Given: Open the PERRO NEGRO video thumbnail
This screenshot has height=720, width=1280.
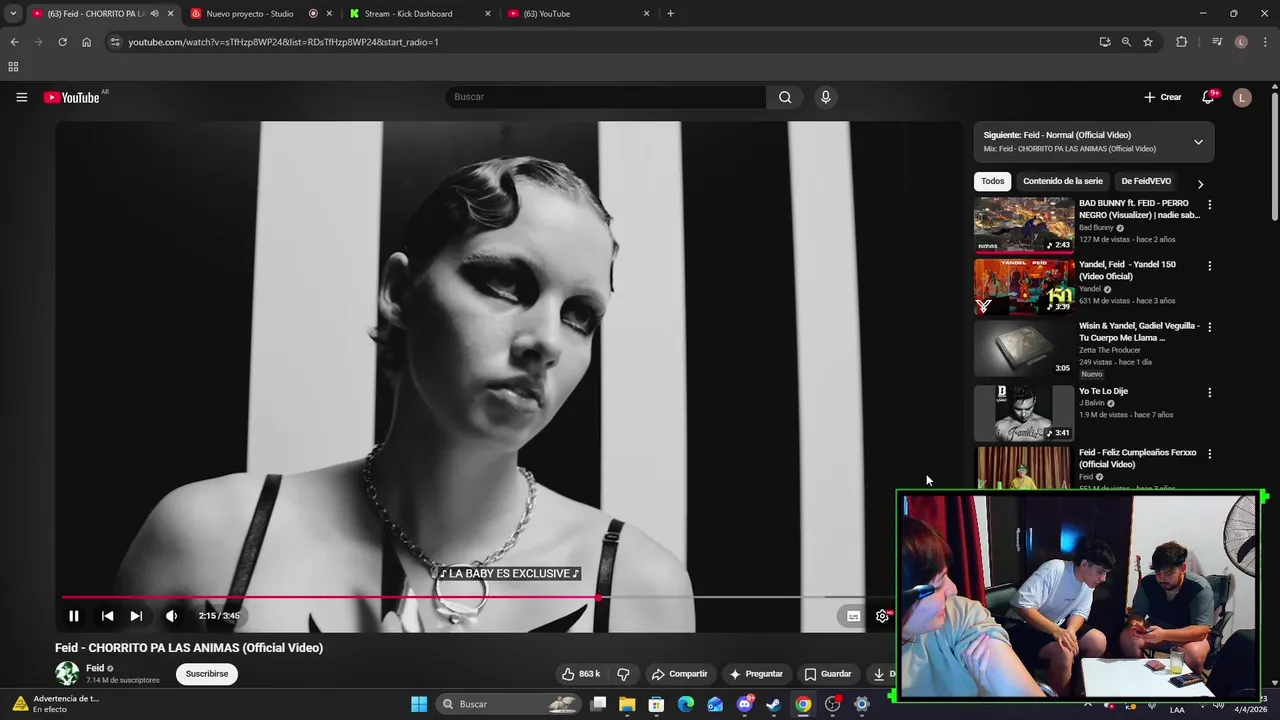Looking at the screenshot, I should [1023, 225].
